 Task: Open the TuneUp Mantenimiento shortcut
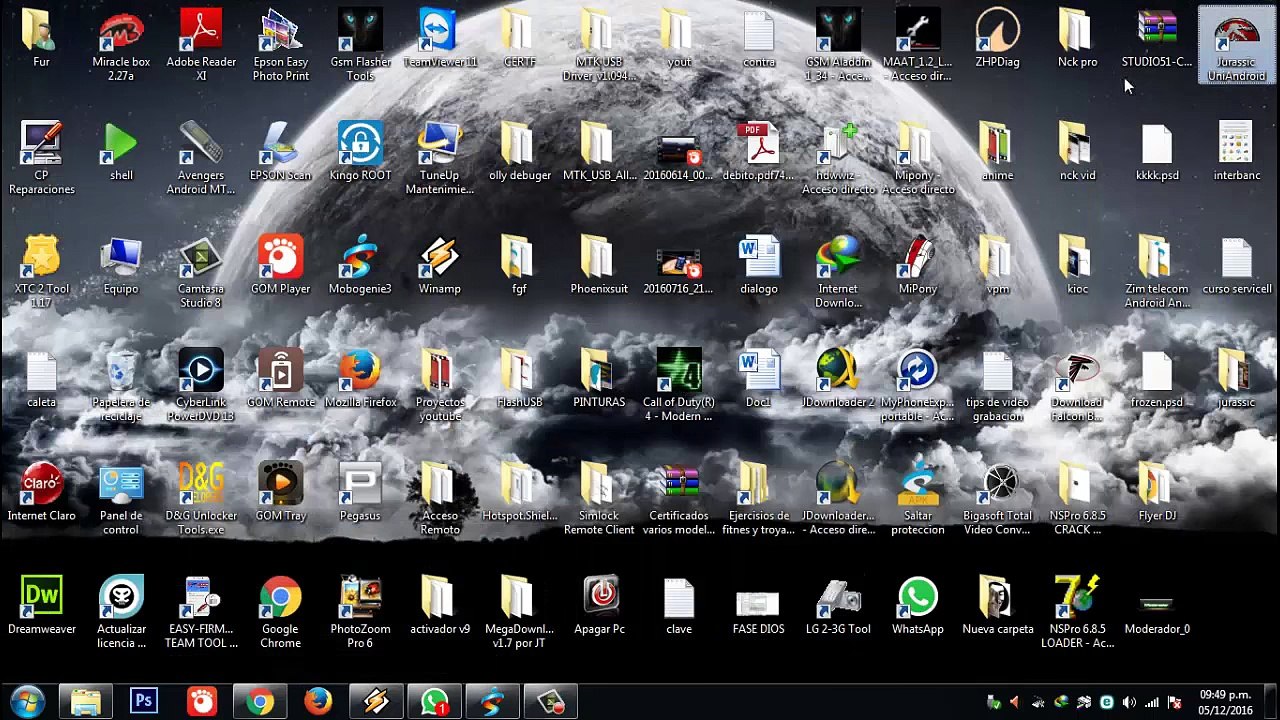point(440,158)
